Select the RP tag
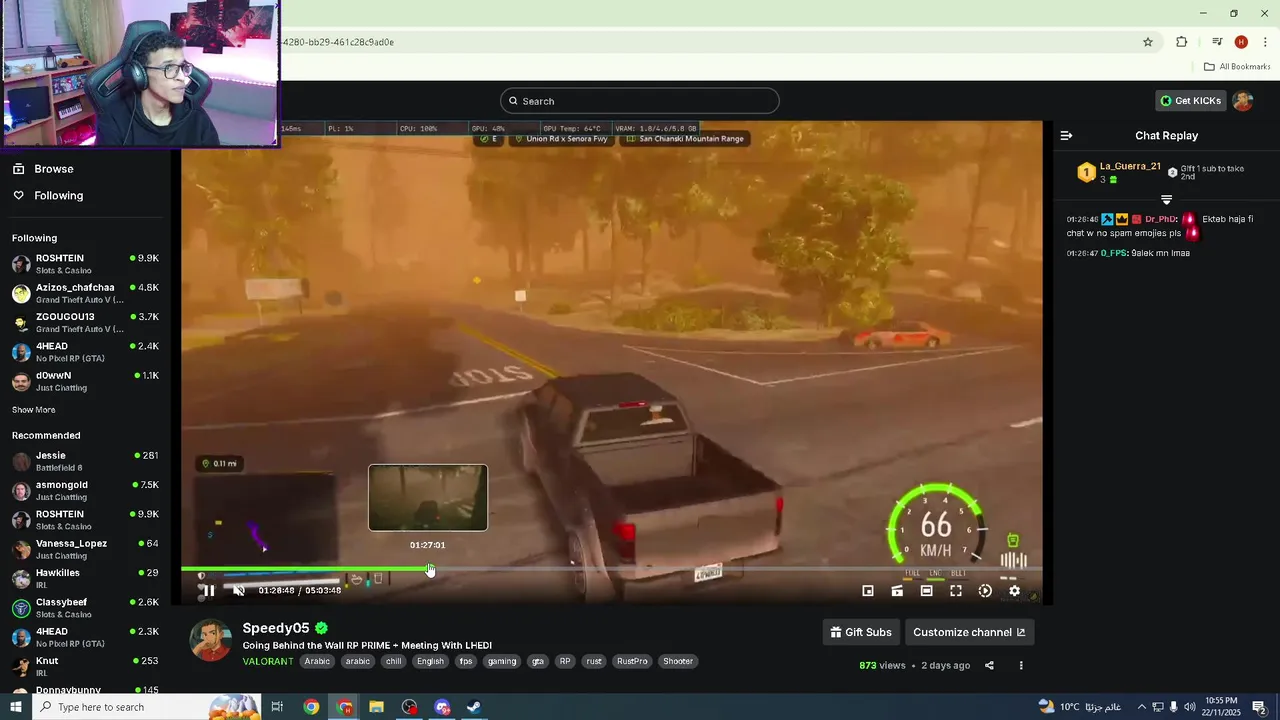The image size is (1280, 720). coord(565,661)
